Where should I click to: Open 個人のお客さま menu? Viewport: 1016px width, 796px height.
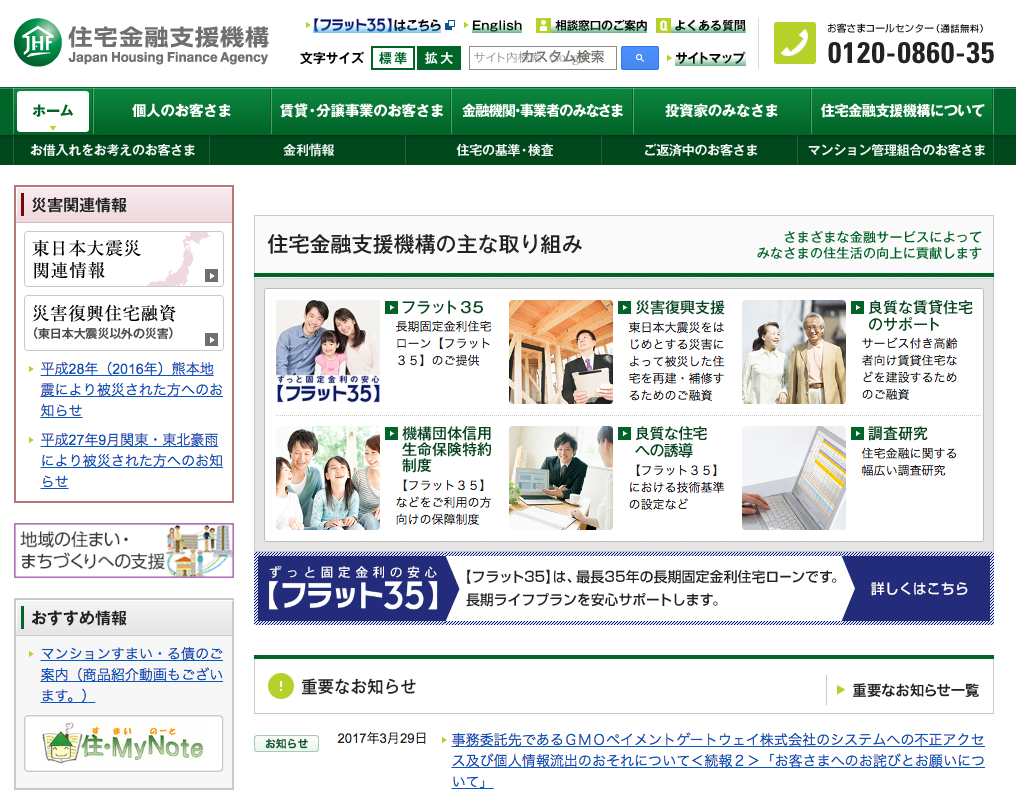pos(181,111)
